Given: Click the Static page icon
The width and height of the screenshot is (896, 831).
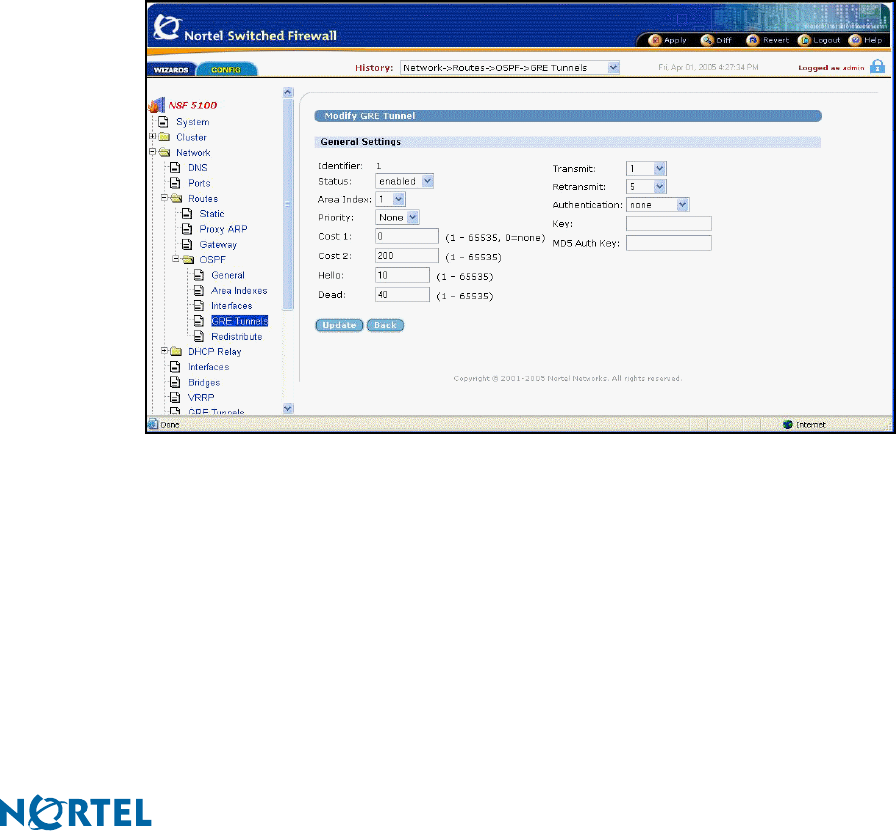Looking at the screenshot, I should tap(187, 213).
